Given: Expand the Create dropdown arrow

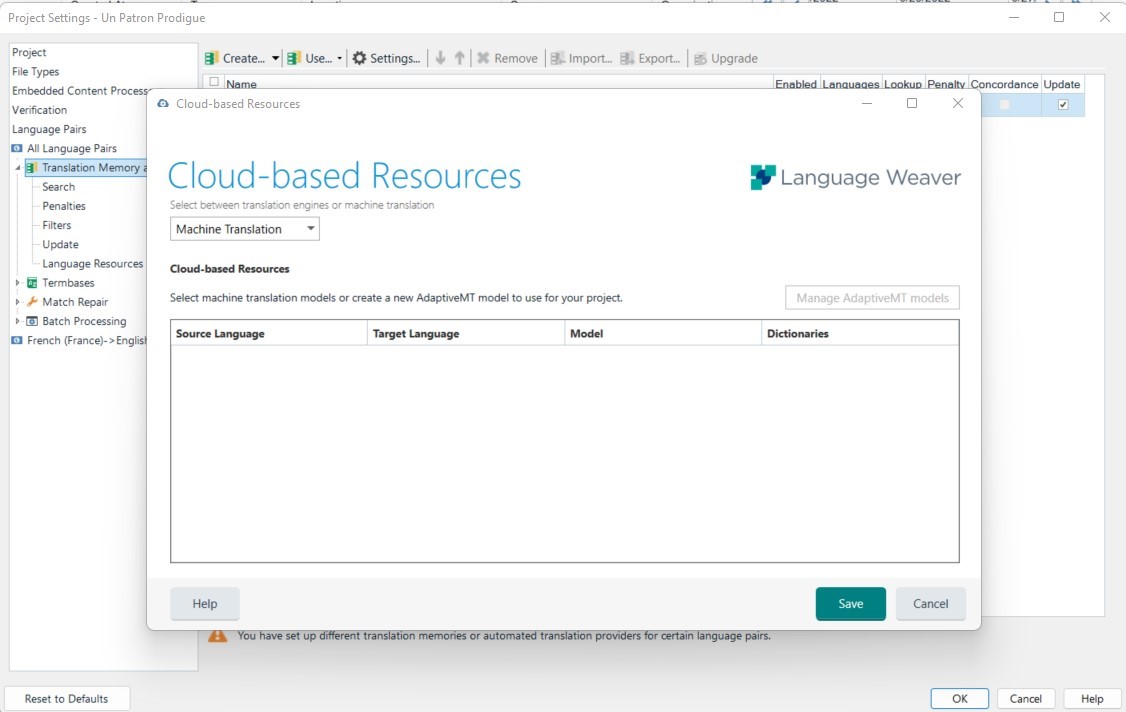Looking at the screenshot, I should [275, 58].
